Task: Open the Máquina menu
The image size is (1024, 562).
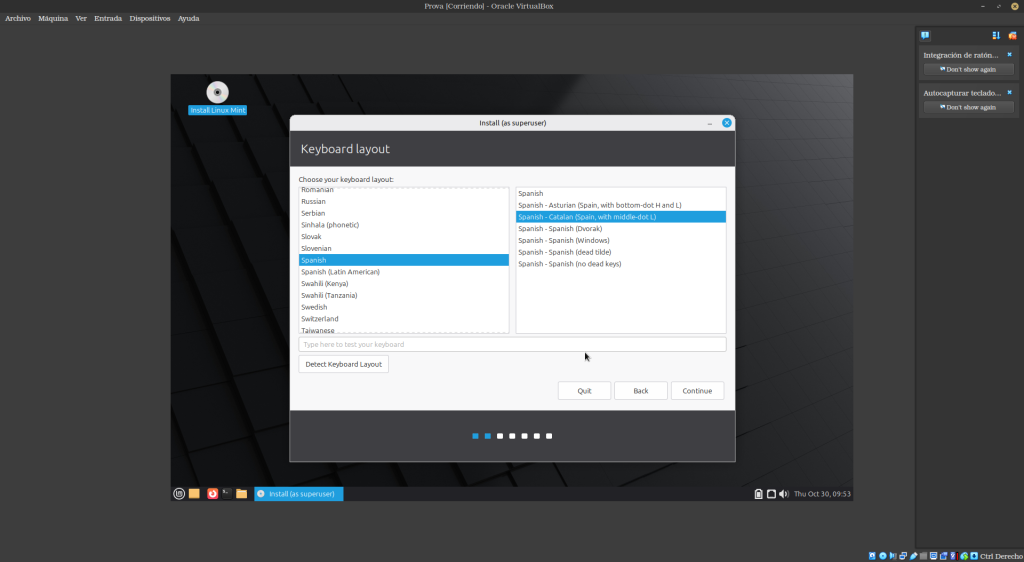Action: pyautogui.click(x=53, y=18)
